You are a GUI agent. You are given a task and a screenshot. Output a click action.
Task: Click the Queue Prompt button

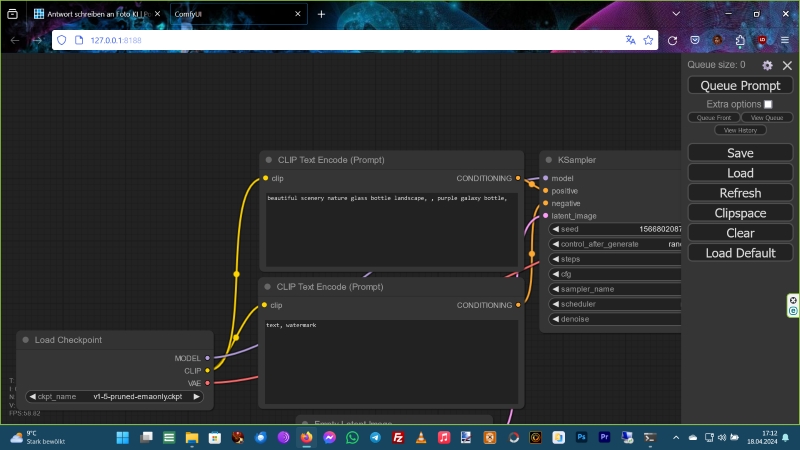click(740, 86)
